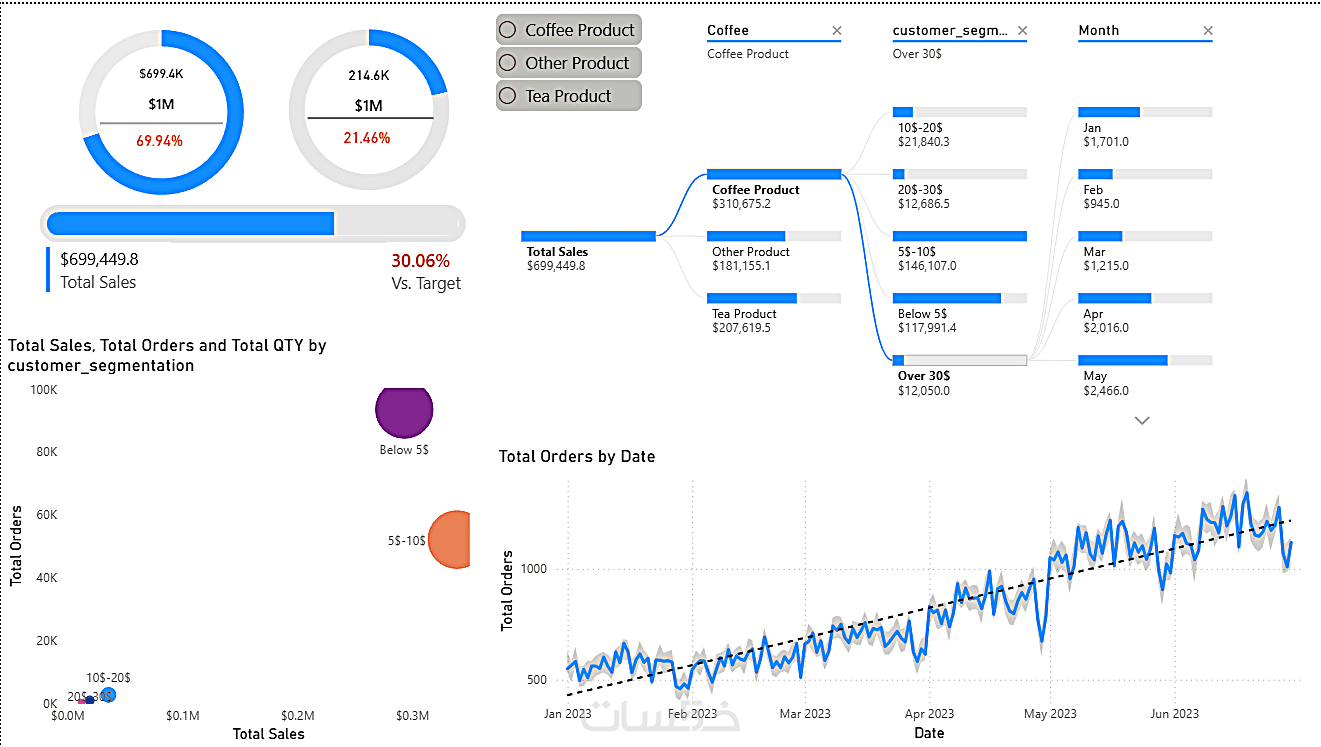This screenshot has height=747, width=1321.
Task: Click the orange 5$-10$ bubble
Action: pos(452,539)
